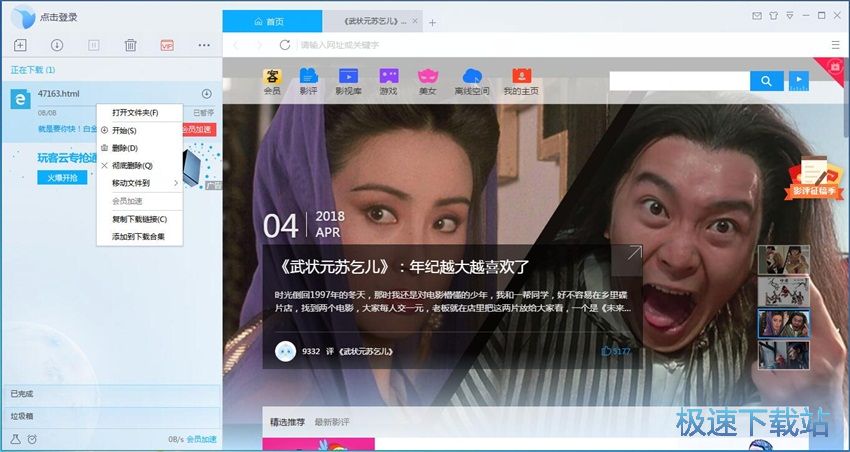
Task: Click the blue search magnifier button
Action: (x=767, y=81)
